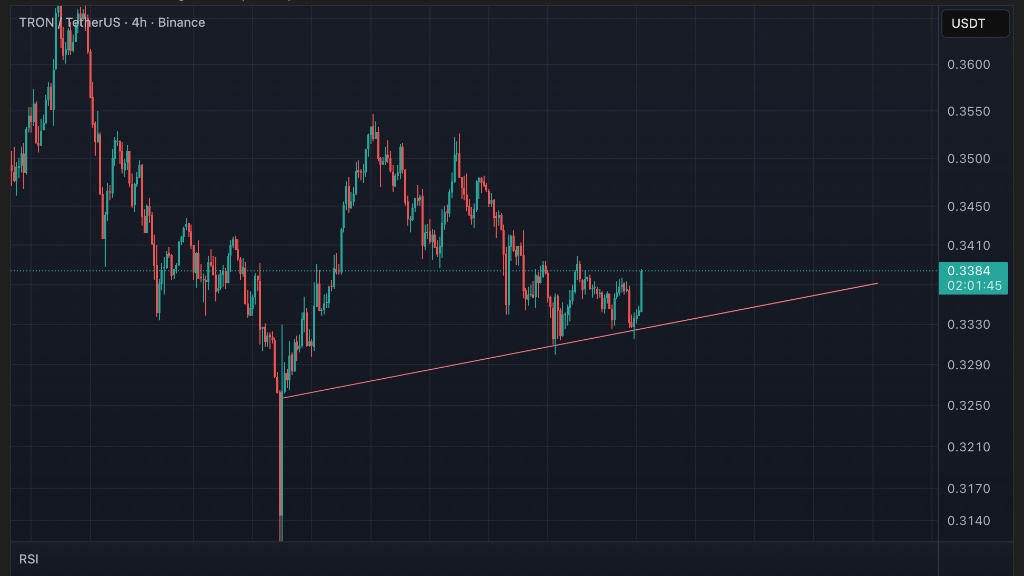Image resolution: width=1024 pixels, height=576 pixels.
Task: Select the 4h interval label in title
Action: pos(138,22)
